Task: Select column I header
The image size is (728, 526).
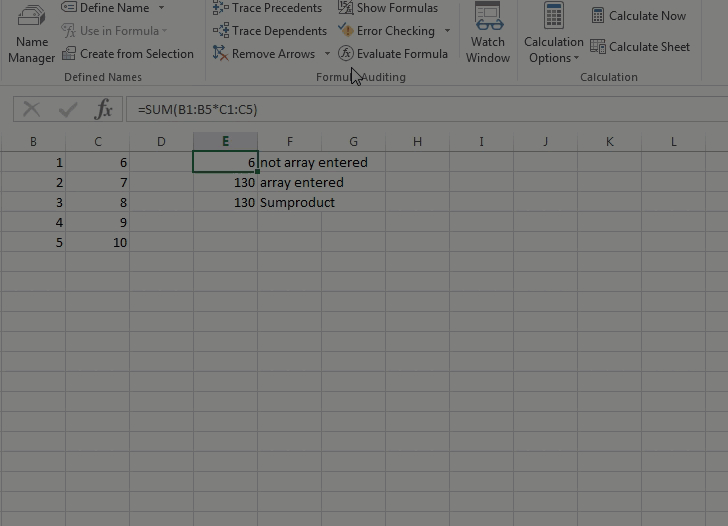Action: [481, 142]
